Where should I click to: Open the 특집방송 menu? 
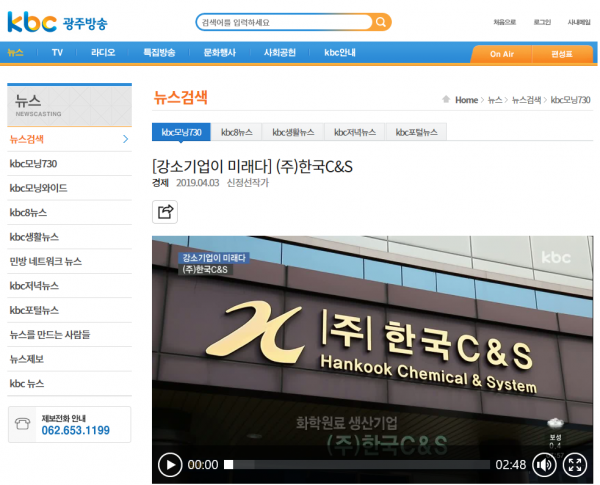pyautogui.click(x=159, y=52)
